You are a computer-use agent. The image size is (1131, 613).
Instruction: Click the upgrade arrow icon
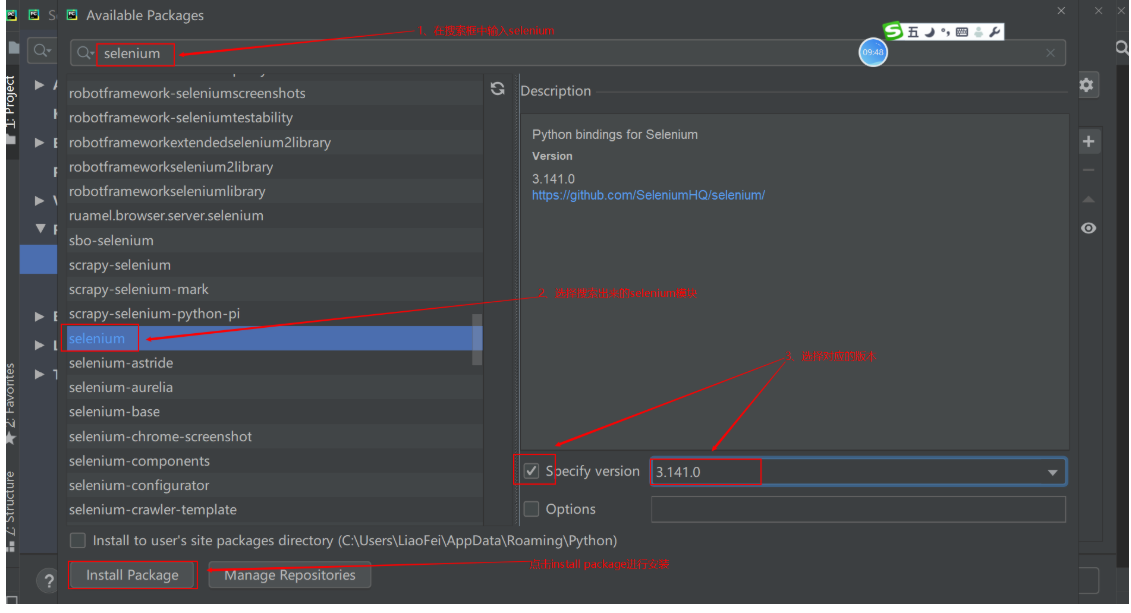1088,199
